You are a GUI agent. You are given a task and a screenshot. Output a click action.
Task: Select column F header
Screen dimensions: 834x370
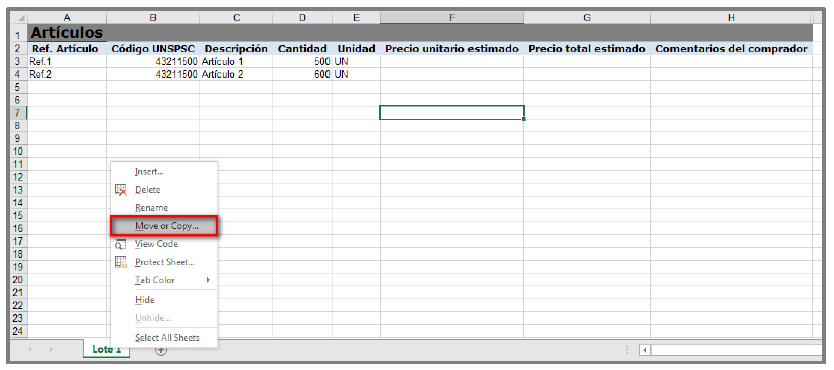pyautogui.click(x=452, y=18)
